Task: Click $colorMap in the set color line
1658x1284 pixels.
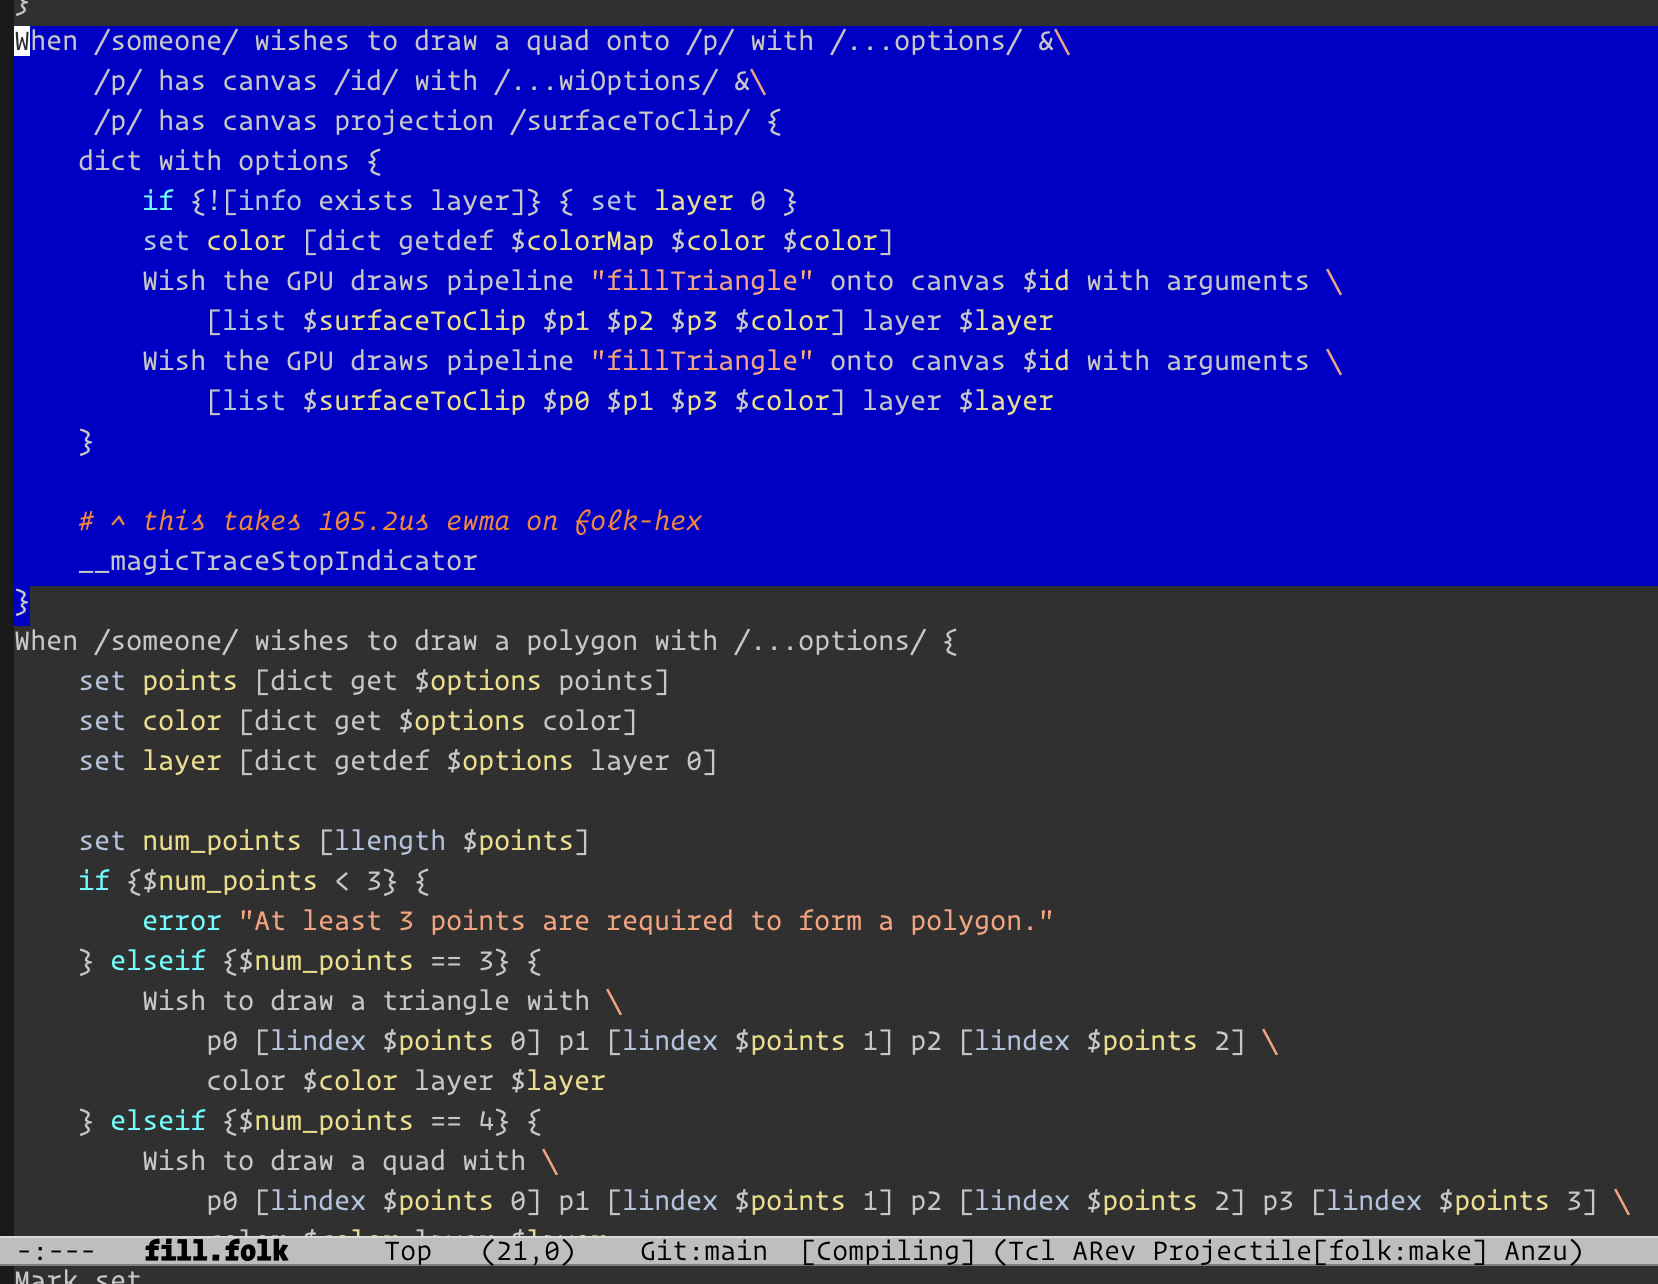Action: coord(582,241)
